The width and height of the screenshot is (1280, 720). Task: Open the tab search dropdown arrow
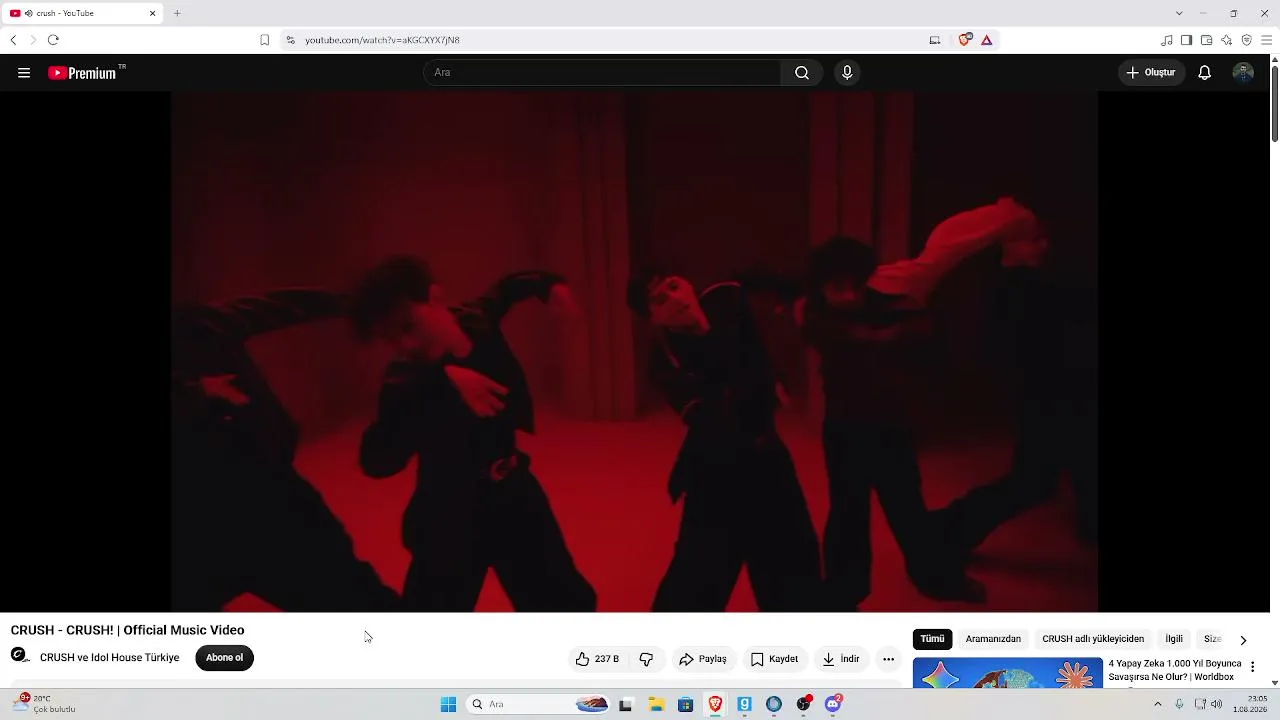tap(1179, 13)
